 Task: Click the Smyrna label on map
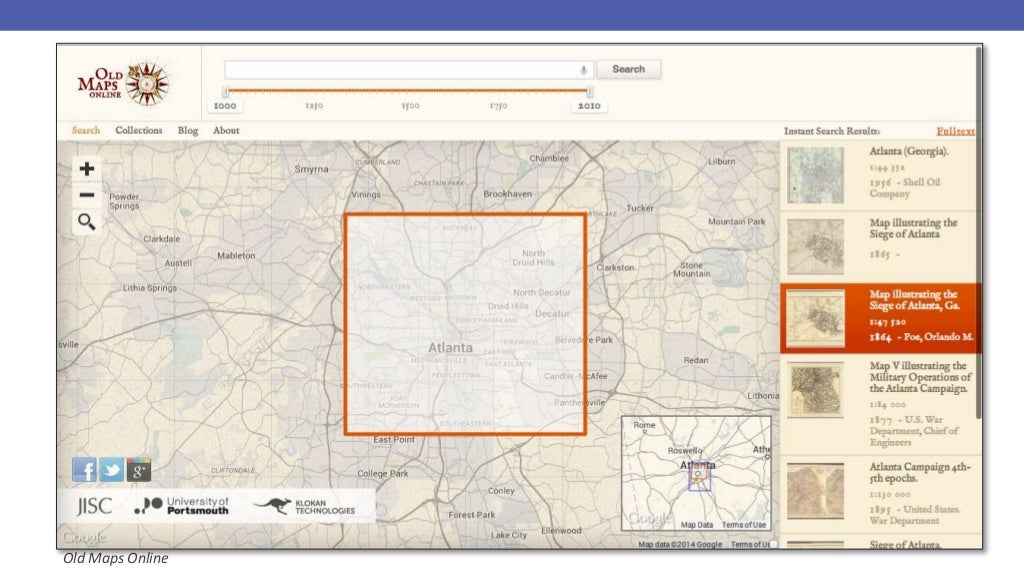pos(311,169)
